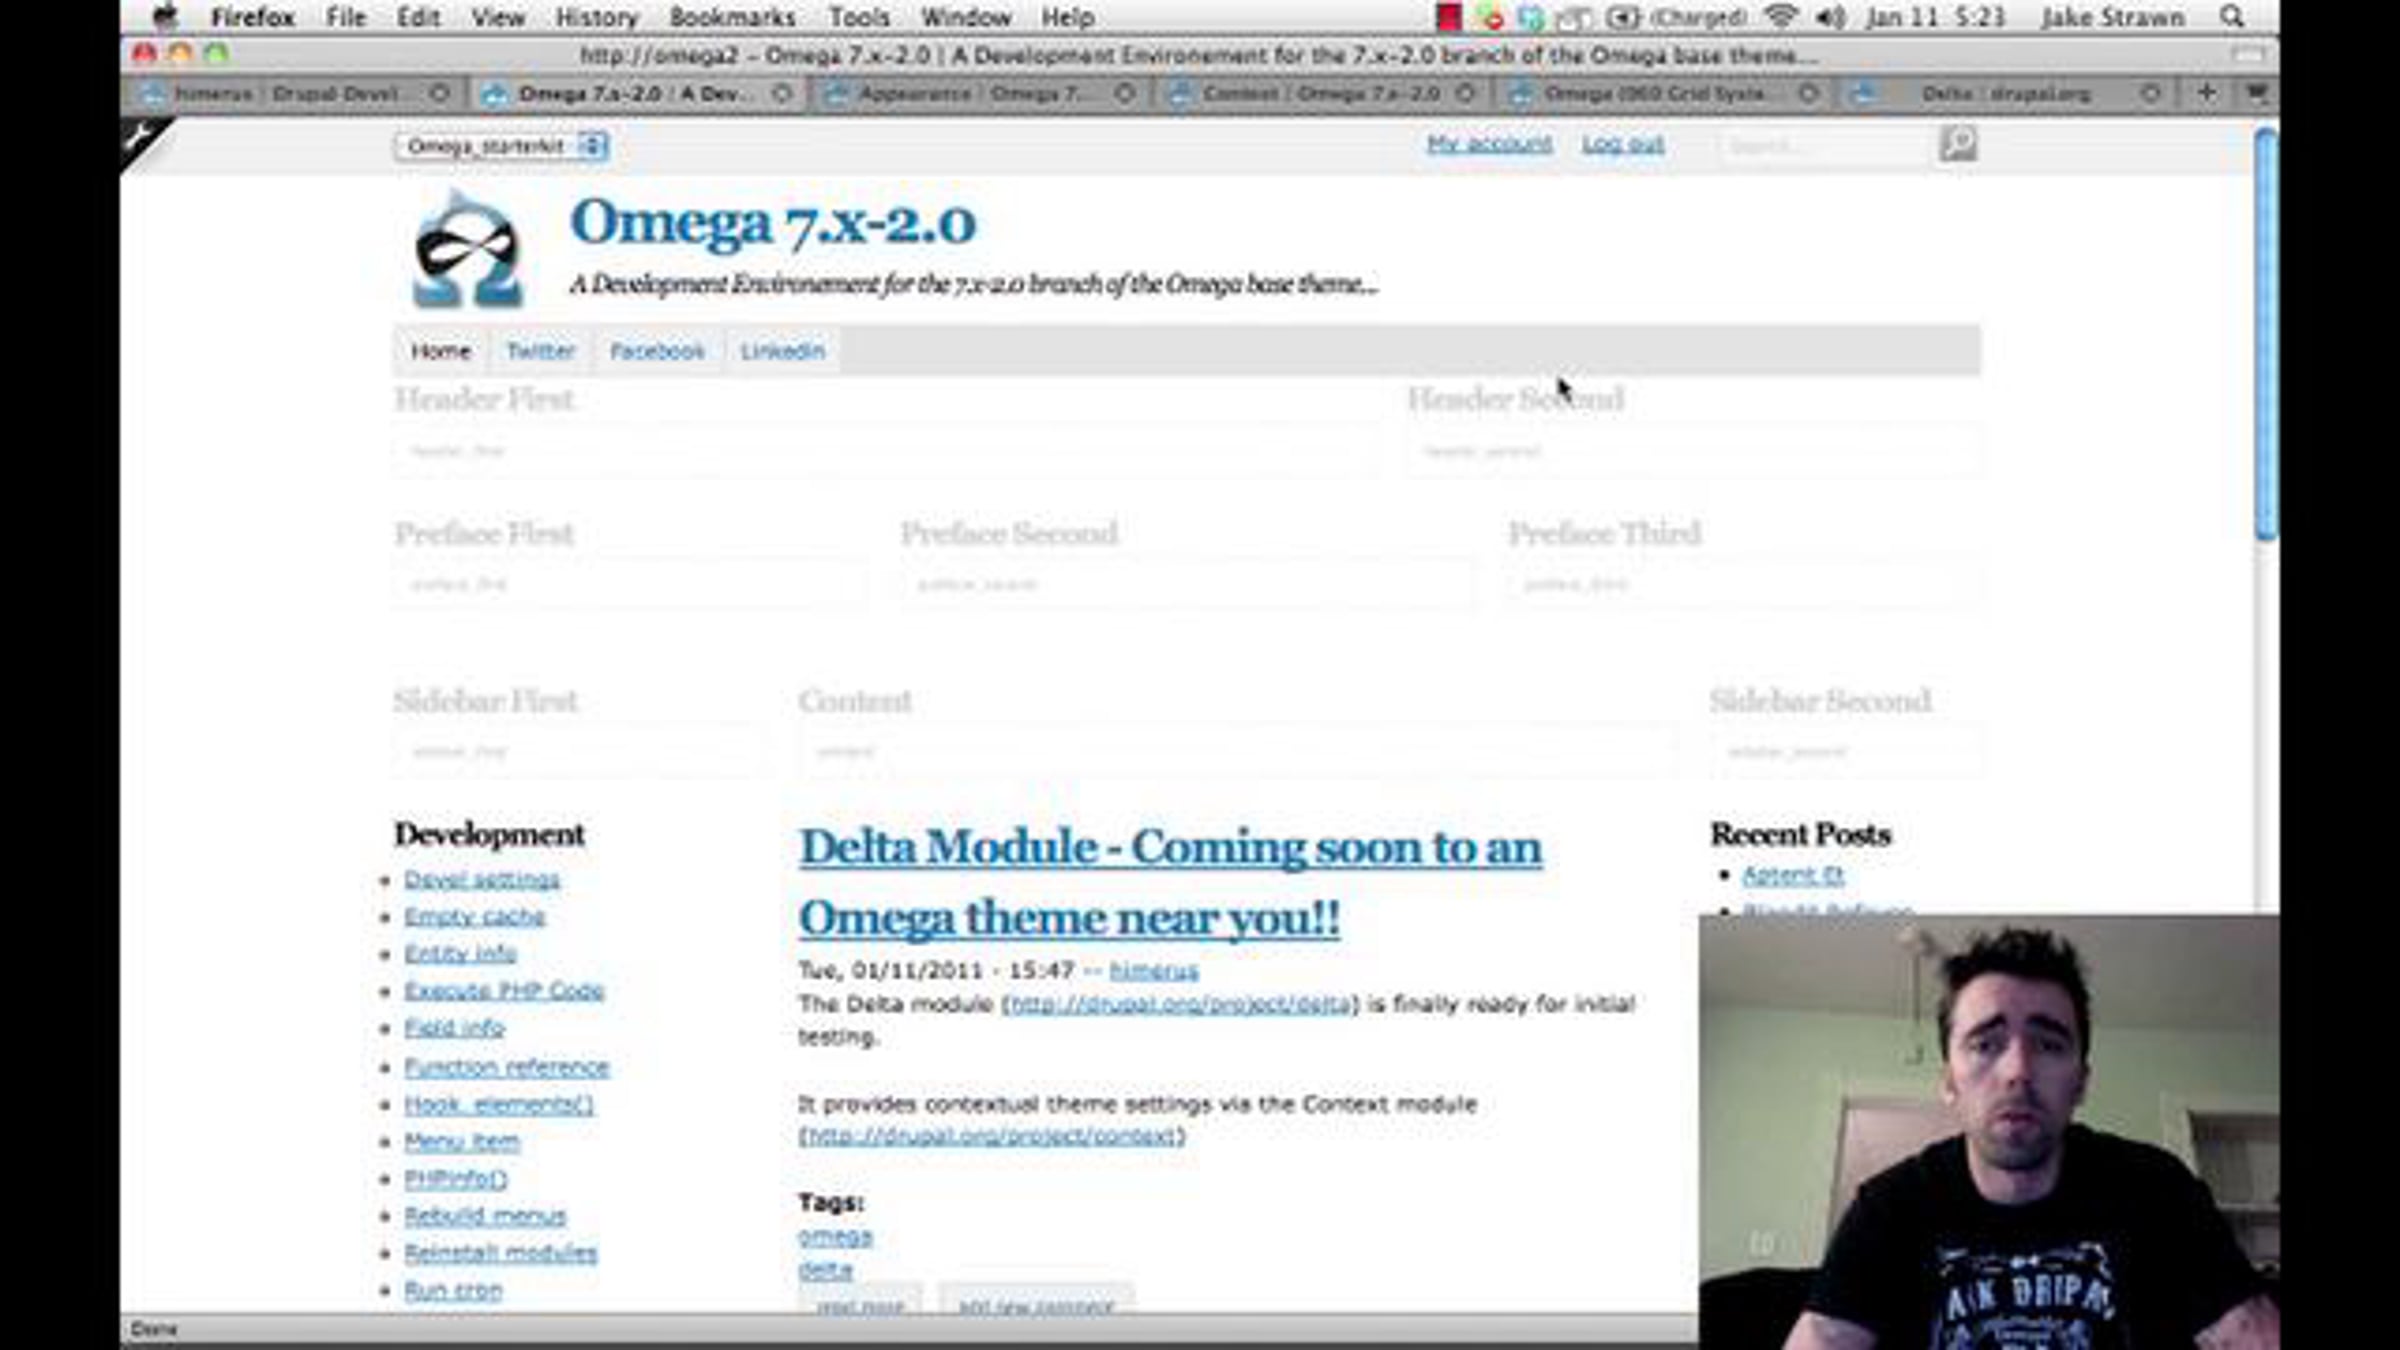Open the Delta Module post title link
The width and height of the screenshot is (2400, 1350).
[1170, 882]
